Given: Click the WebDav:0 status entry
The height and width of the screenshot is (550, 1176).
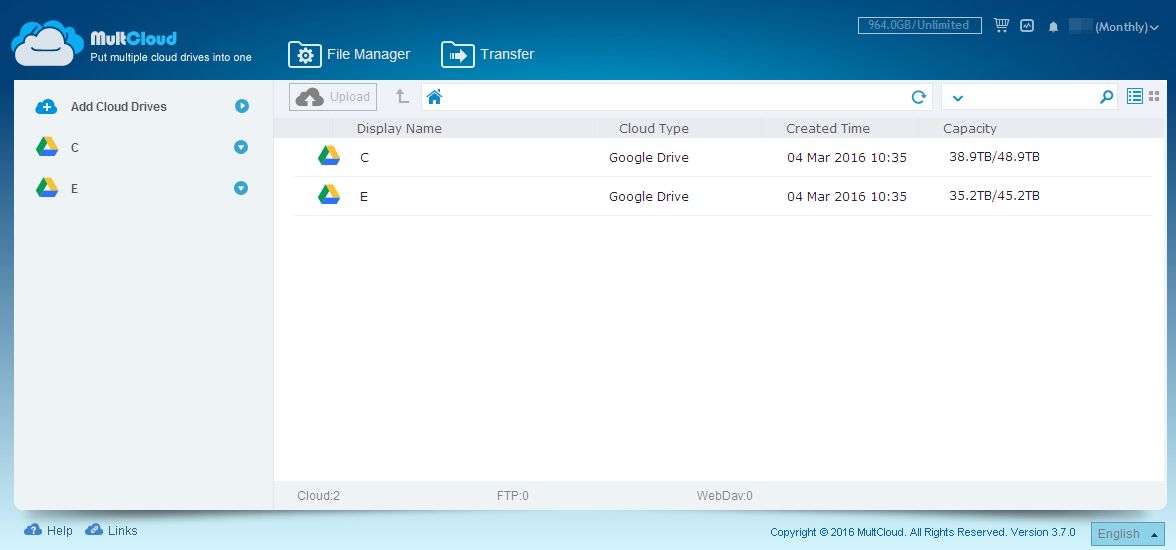Looking at the screenshot, I should [724, 495].
